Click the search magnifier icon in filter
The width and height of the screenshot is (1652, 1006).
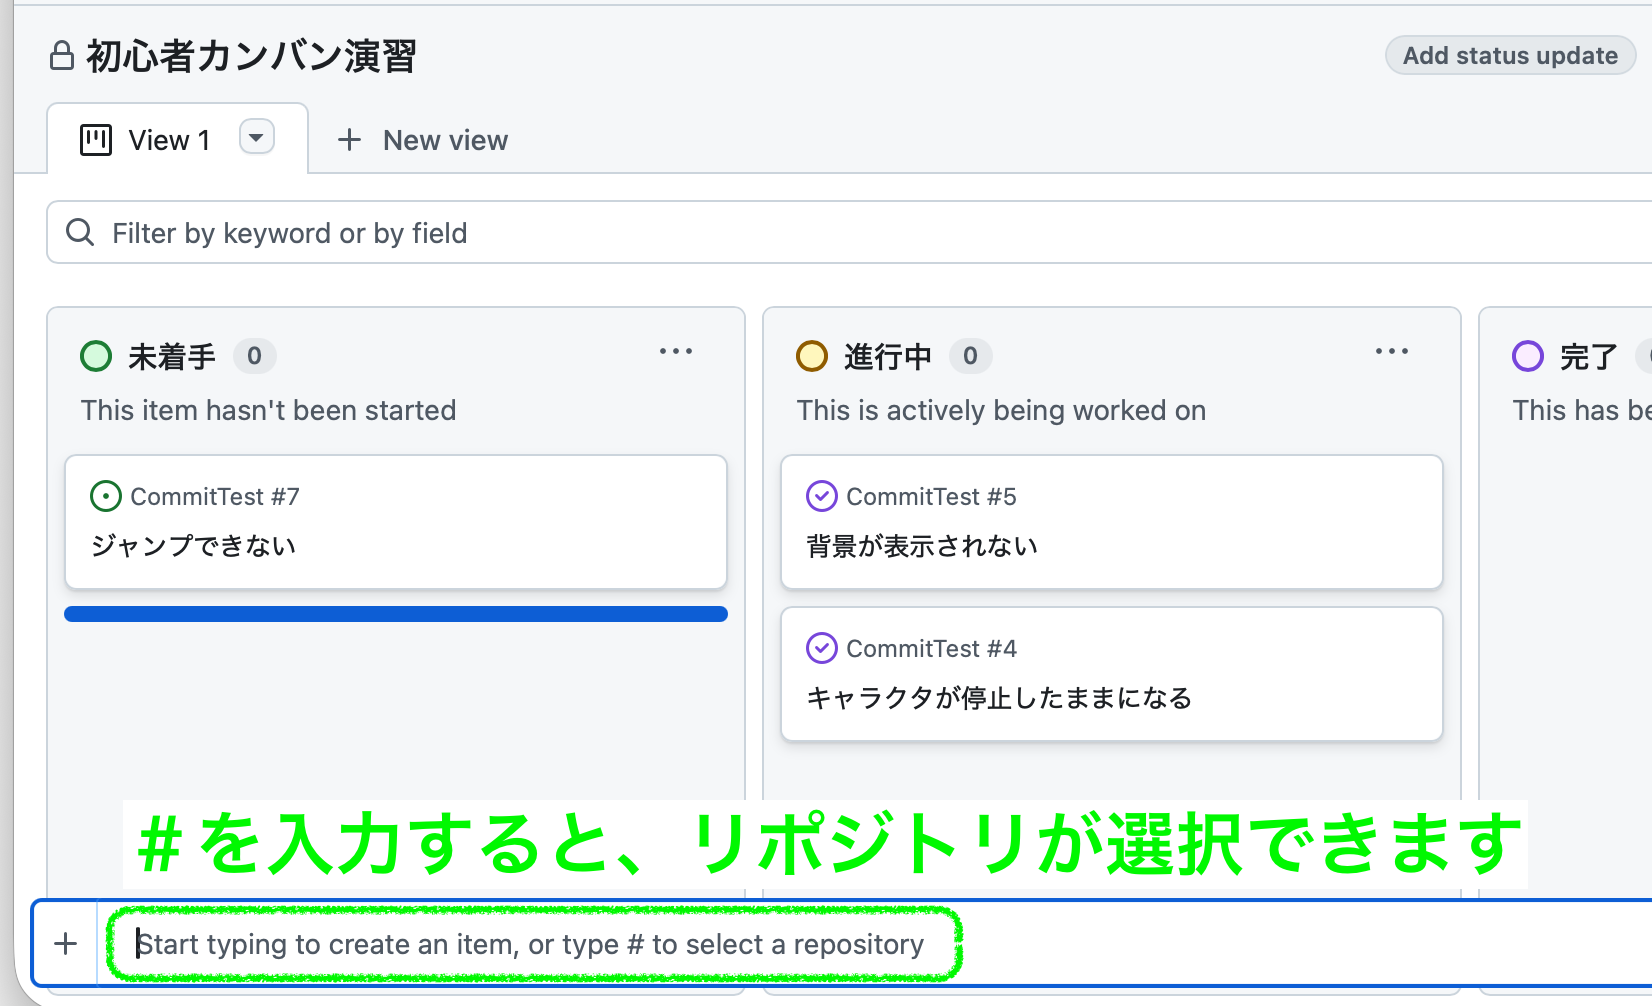click(x=80, y=233)
